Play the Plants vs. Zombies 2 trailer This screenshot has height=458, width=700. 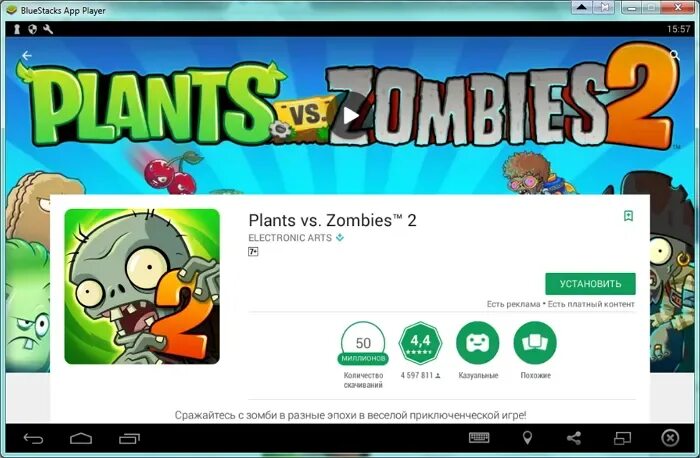pos(350,116)
